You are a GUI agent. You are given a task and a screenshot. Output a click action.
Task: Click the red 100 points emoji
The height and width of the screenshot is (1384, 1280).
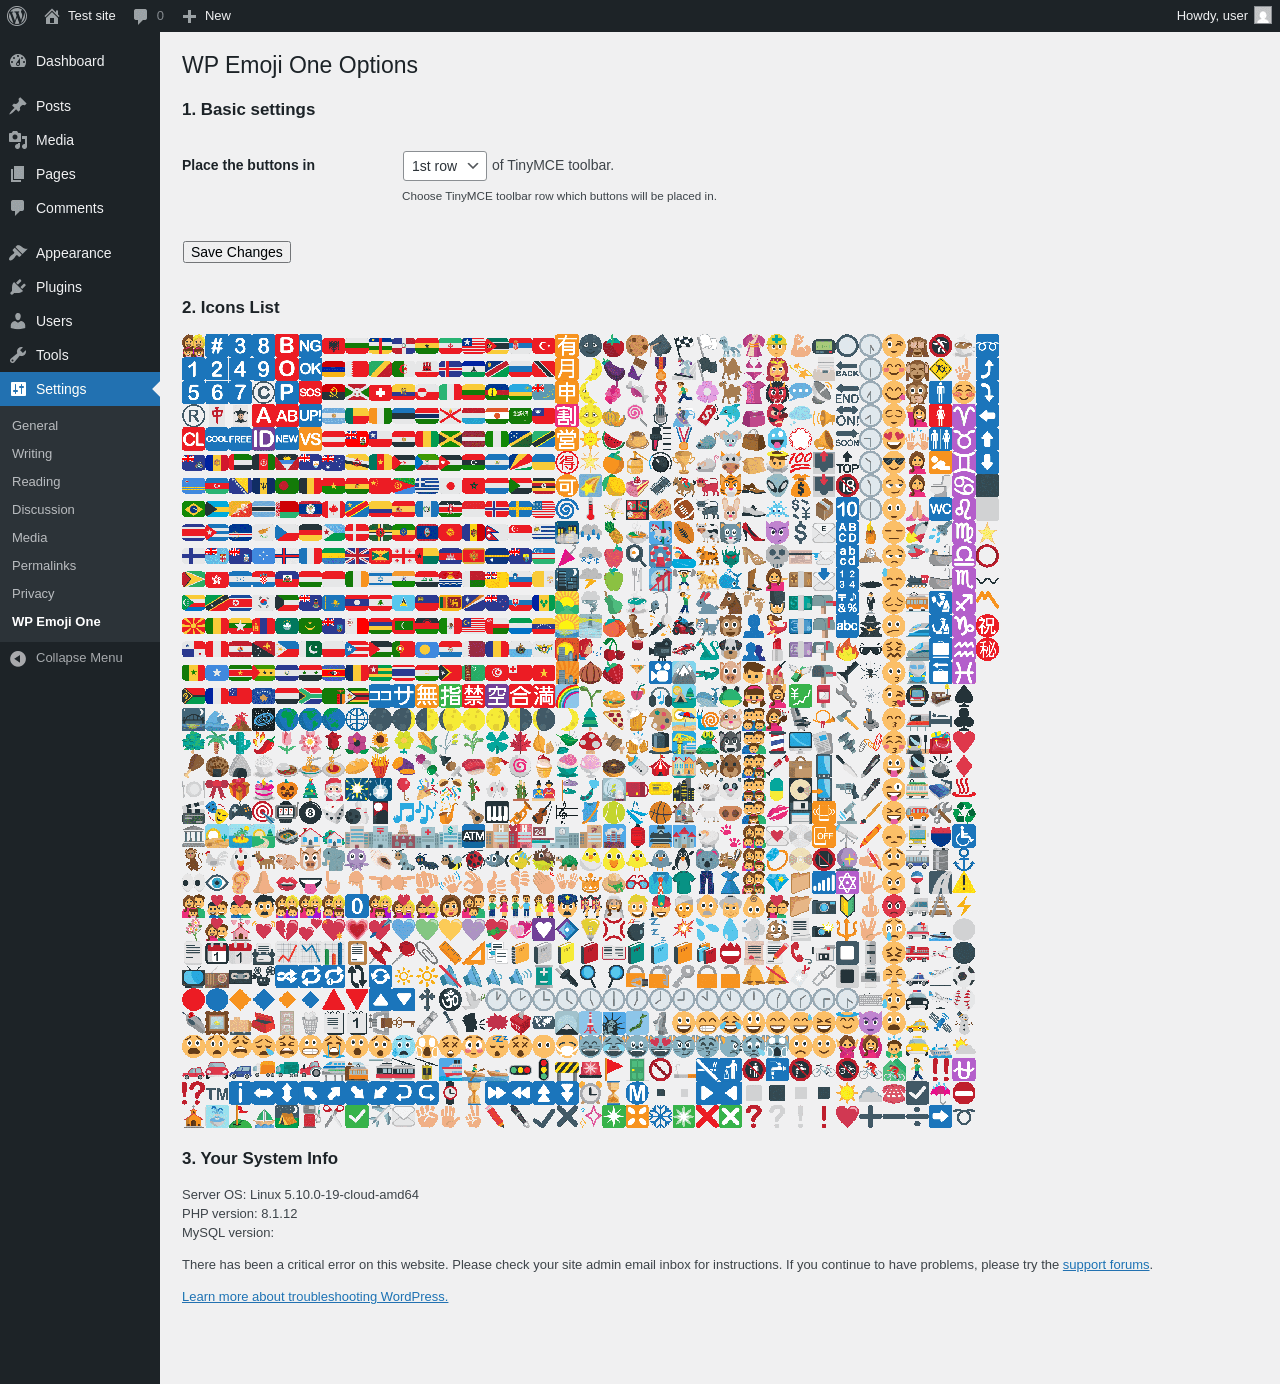tap(800, 462)
